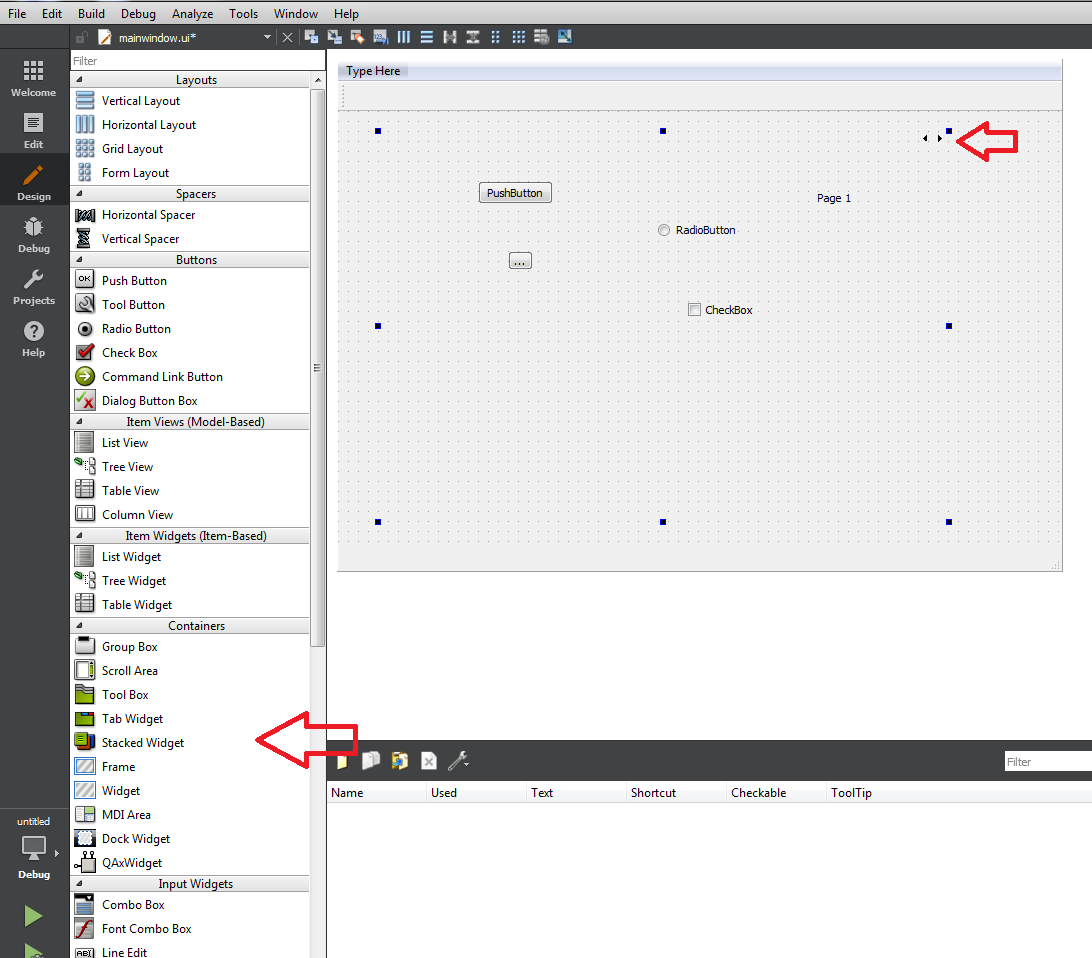The image size is (1092, 958).
Task: Click the Shortcut column header
Action: point(654,793)
